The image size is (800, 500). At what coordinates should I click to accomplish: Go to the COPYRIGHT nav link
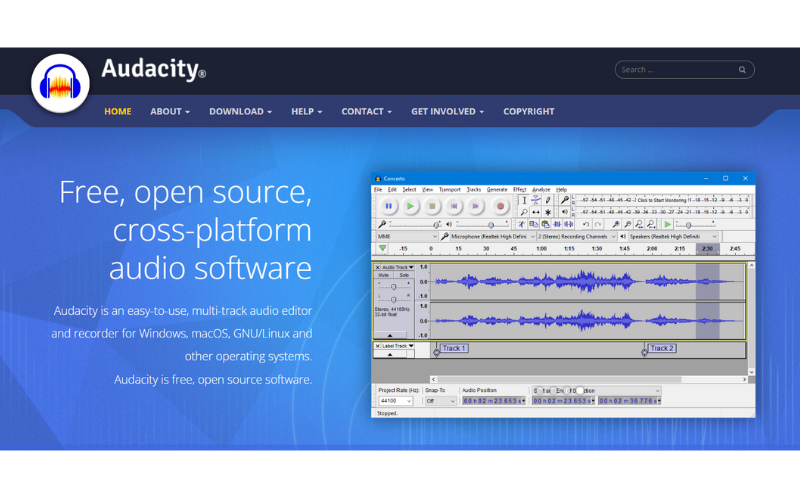(x=529, y=111)
